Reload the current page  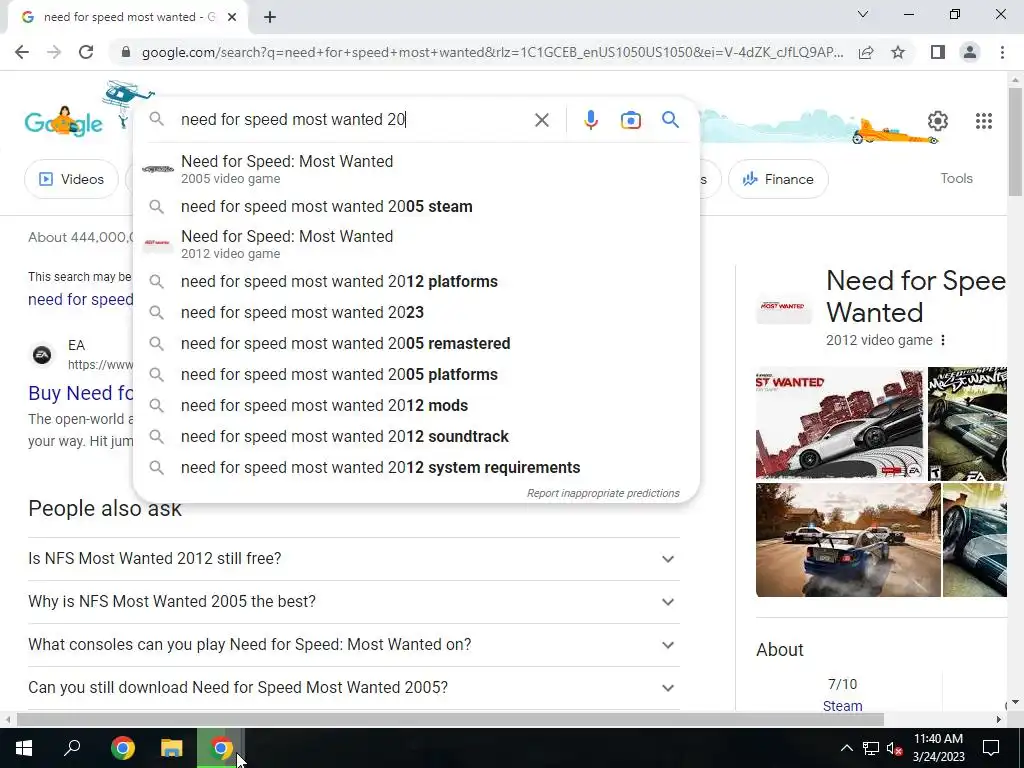86,52
